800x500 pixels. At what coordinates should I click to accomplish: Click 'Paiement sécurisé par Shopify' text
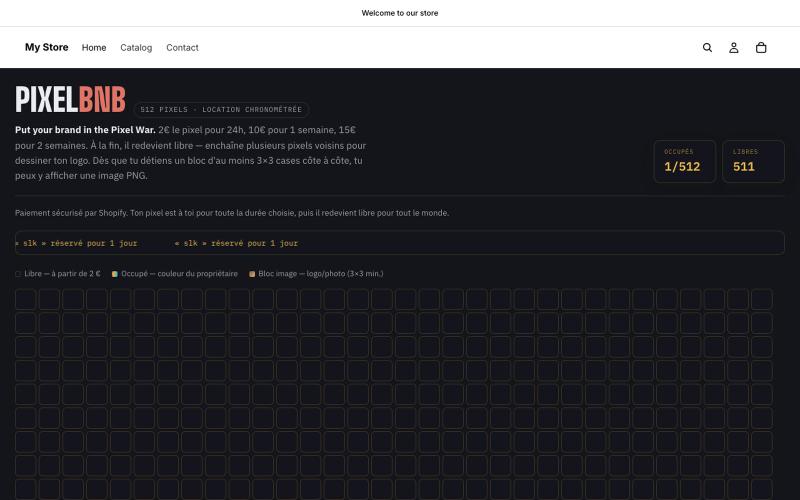tap(71, 213)
